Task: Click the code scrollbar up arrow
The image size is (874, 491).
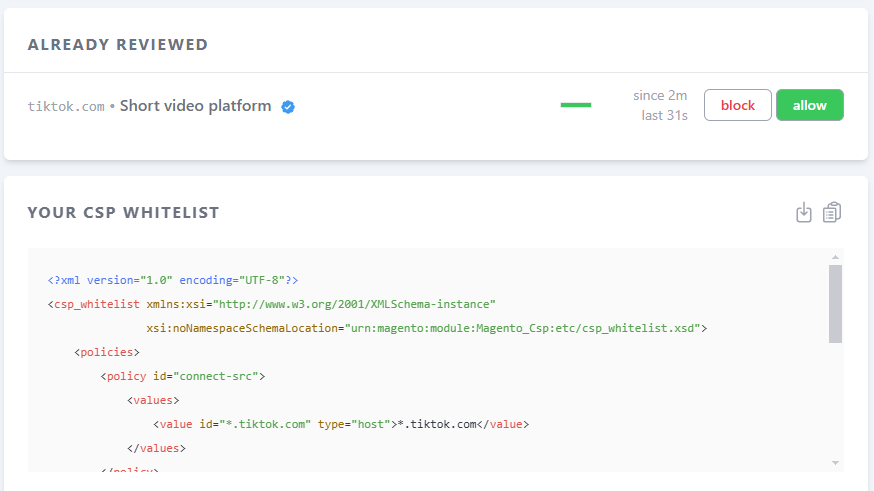Action: point(835,257)
